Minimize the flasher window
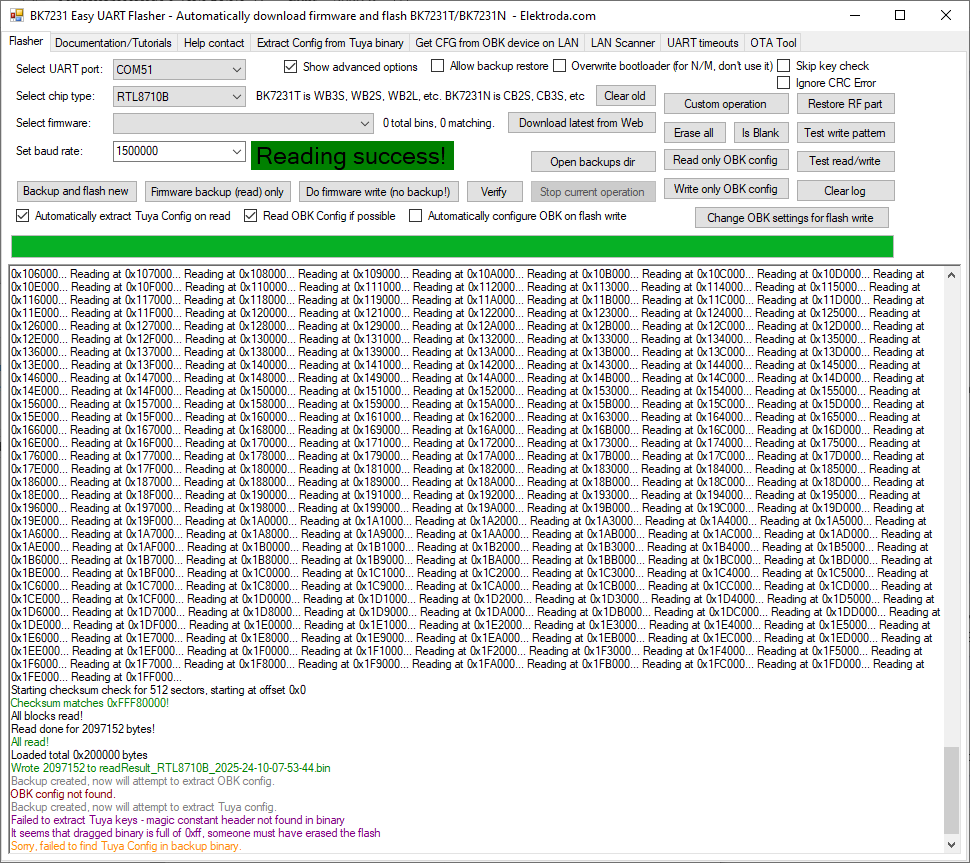The width and height of the screenshot is (970, 863). click(856, 15)
